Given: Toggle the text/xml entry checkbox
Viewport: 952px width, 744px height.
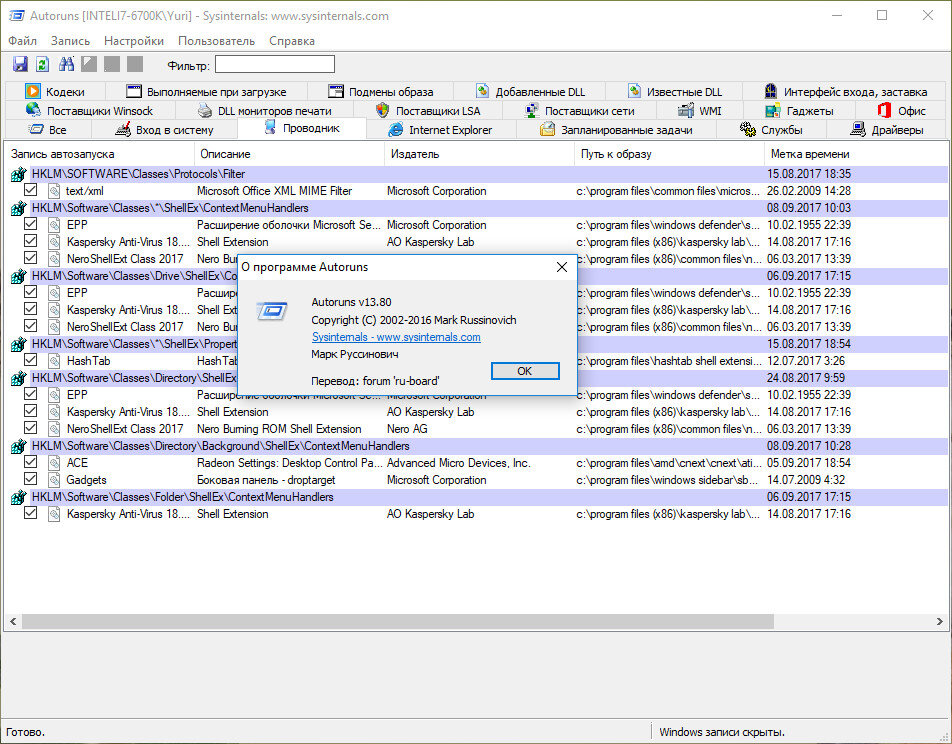Looking at the screenshot, I should [30, 190].
